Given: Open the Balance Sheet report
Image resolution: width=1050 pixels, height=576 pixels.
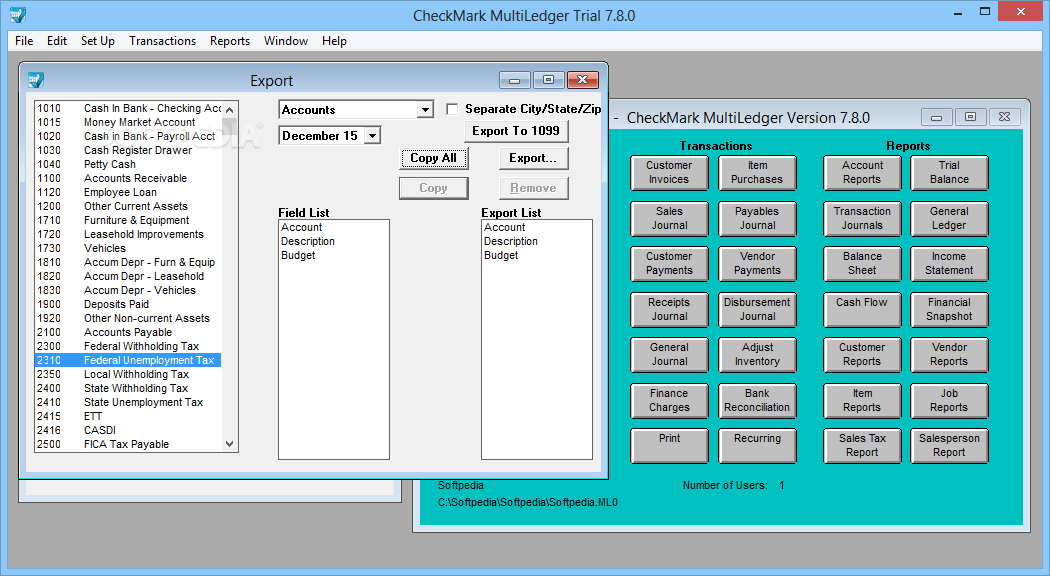Looking at the screenshot, I should point(862,263).
